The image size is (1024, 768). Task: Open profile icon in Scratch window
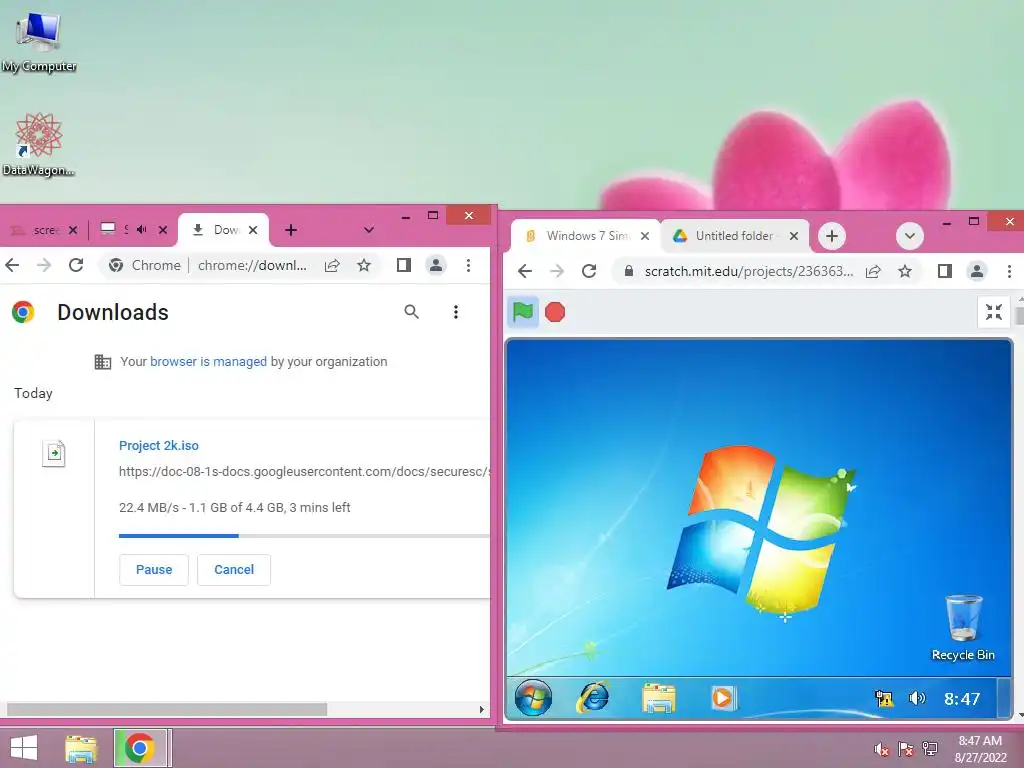tap(977, 271)
